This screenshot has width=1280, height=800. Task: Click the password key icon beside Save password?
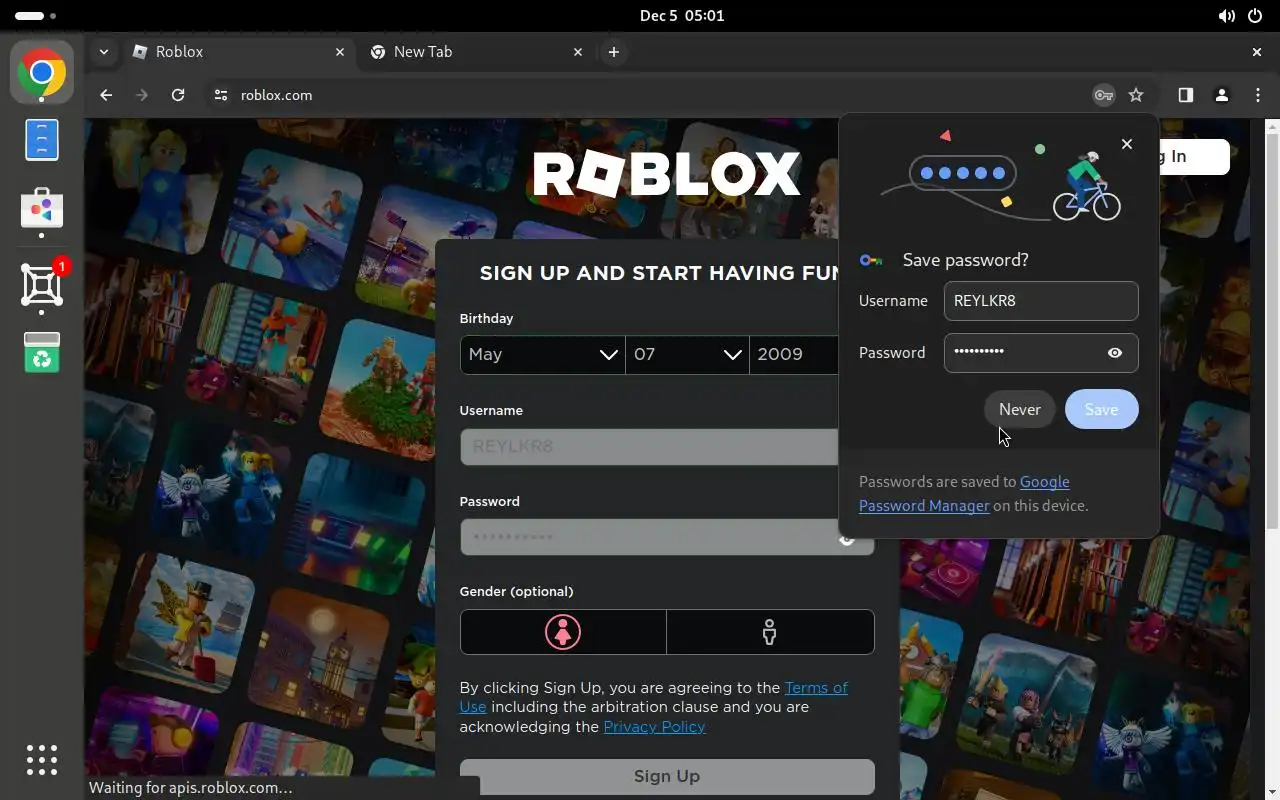[x=872, y=260]
